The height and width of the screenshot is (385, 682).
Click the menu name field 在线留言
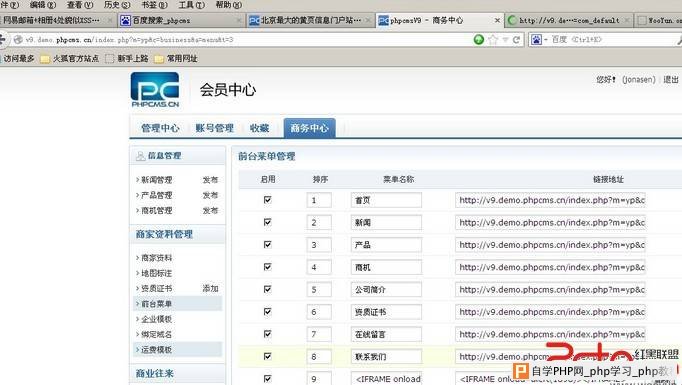coord(386,334)
